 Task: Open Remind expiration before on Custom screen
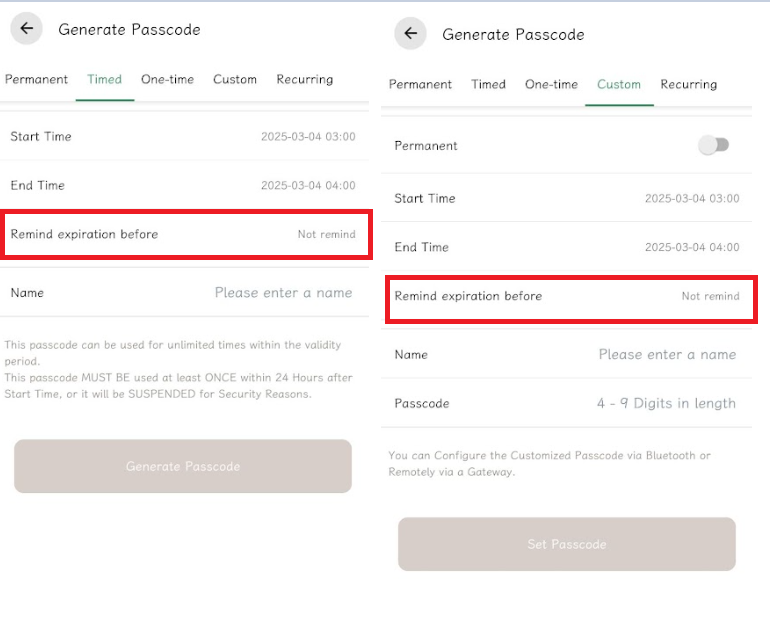(571, 296)
